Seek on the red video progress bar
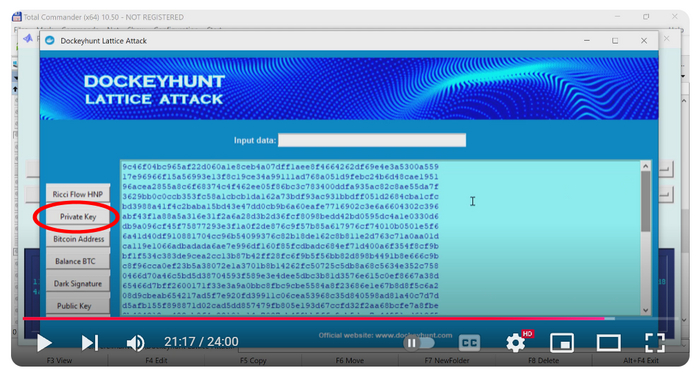 coord(313,319)
